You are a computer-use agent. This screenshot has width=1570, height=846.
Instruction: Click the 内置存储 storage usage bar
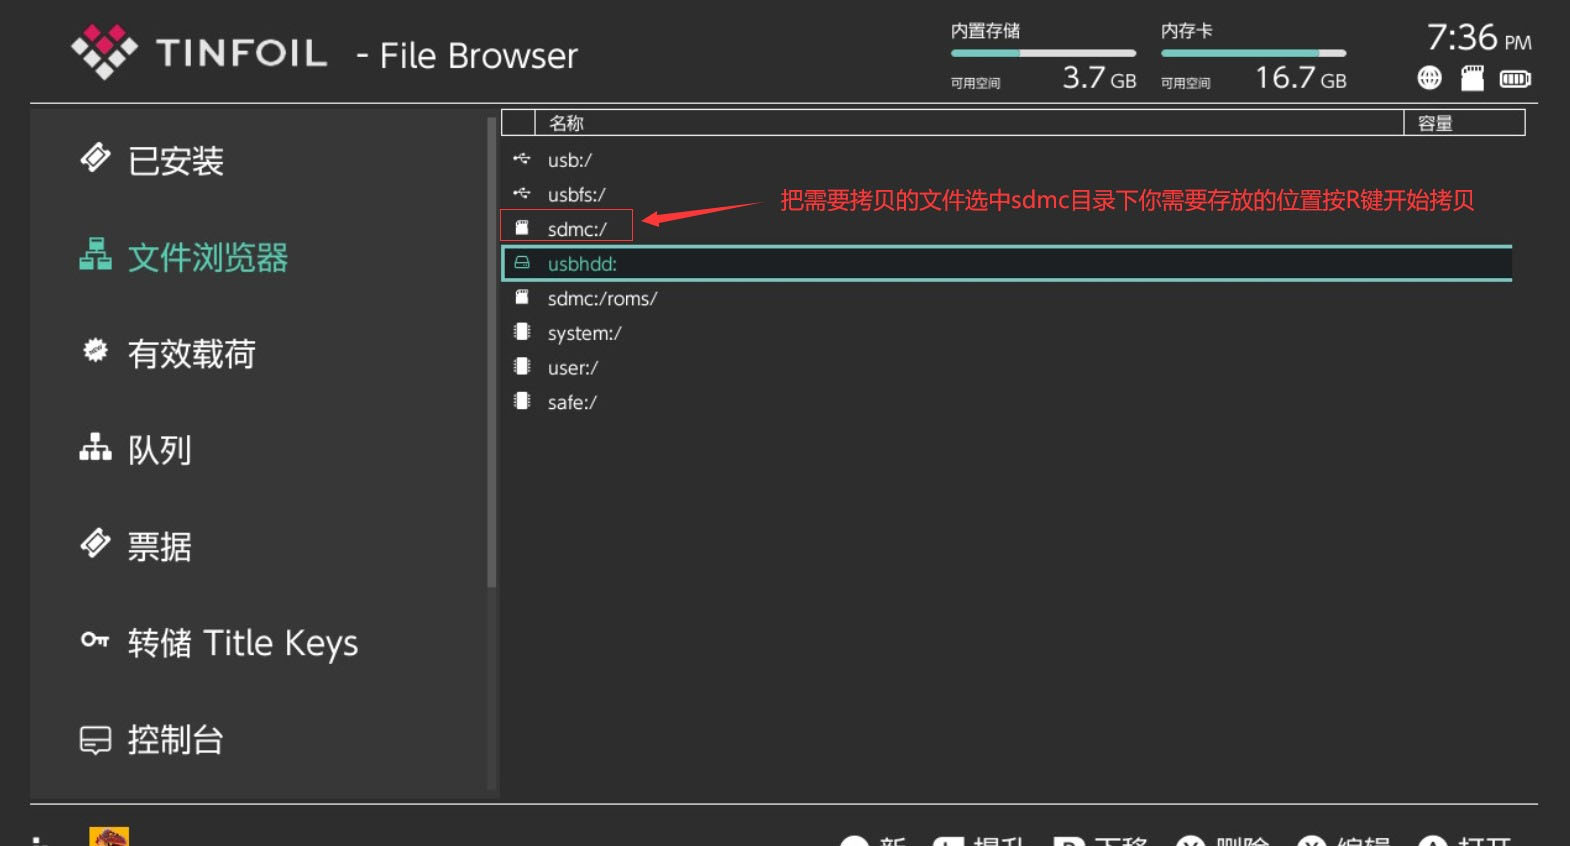1043,53
